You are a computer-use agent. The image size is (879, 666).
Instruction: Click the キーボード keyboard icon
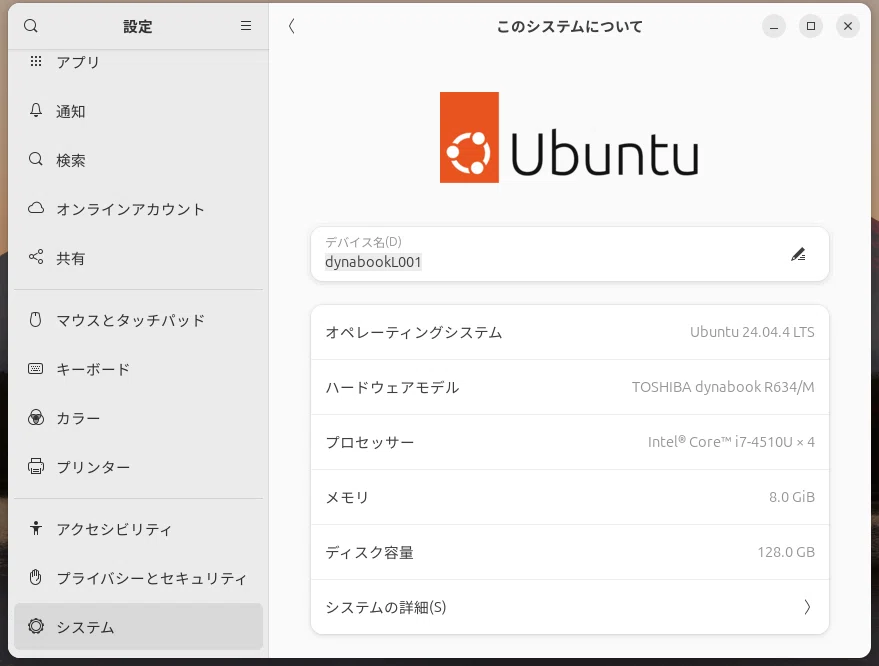click(36, 368)
